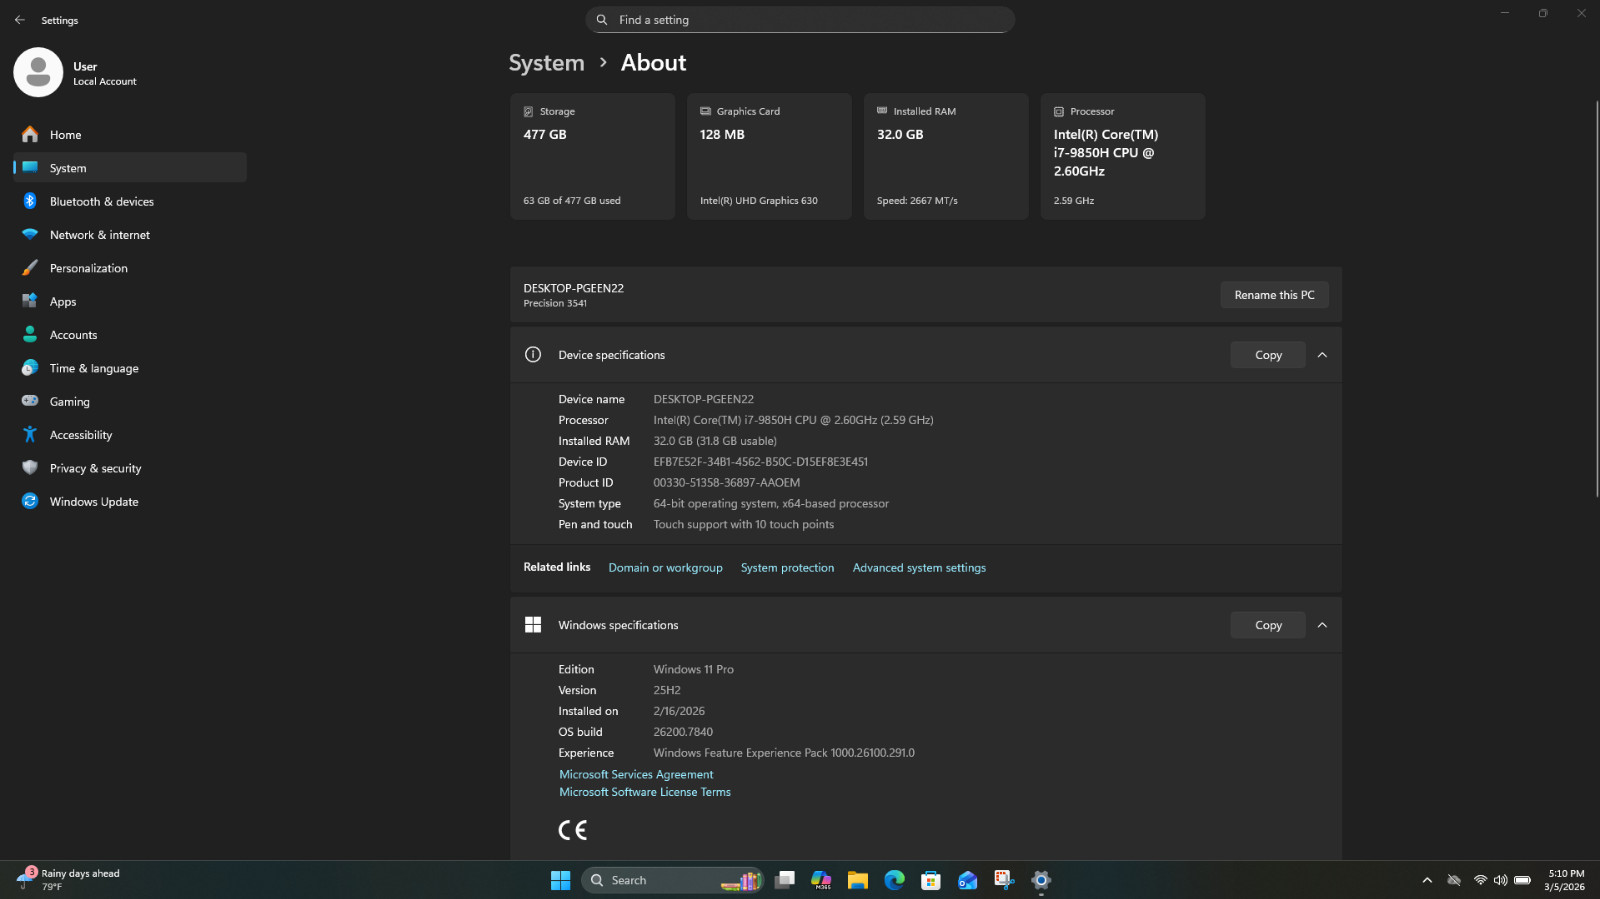Screen dimensions: 1600x899
Task: Launch Microsoft Edge from the taskbar
Action: point(894,880)
